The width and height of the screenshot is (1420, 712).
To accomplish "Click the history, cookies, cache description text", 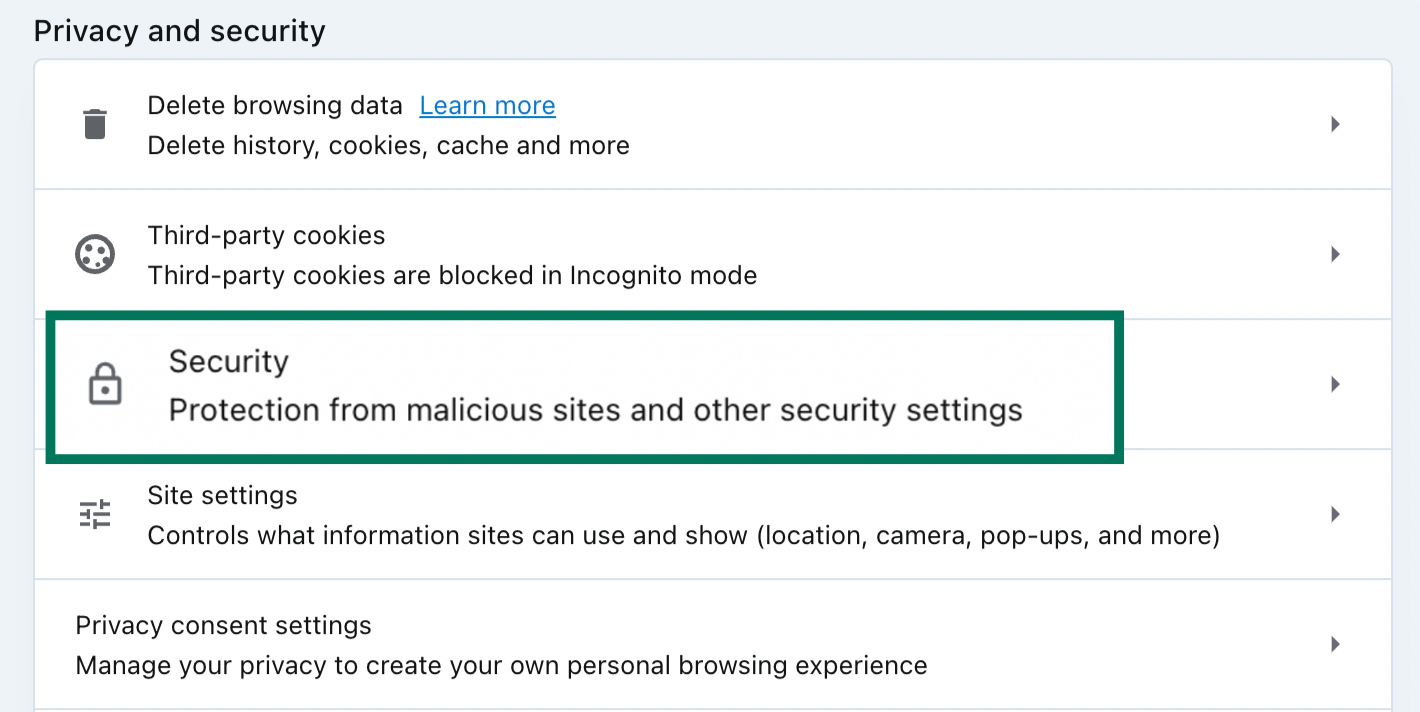I will pos(388,145).
